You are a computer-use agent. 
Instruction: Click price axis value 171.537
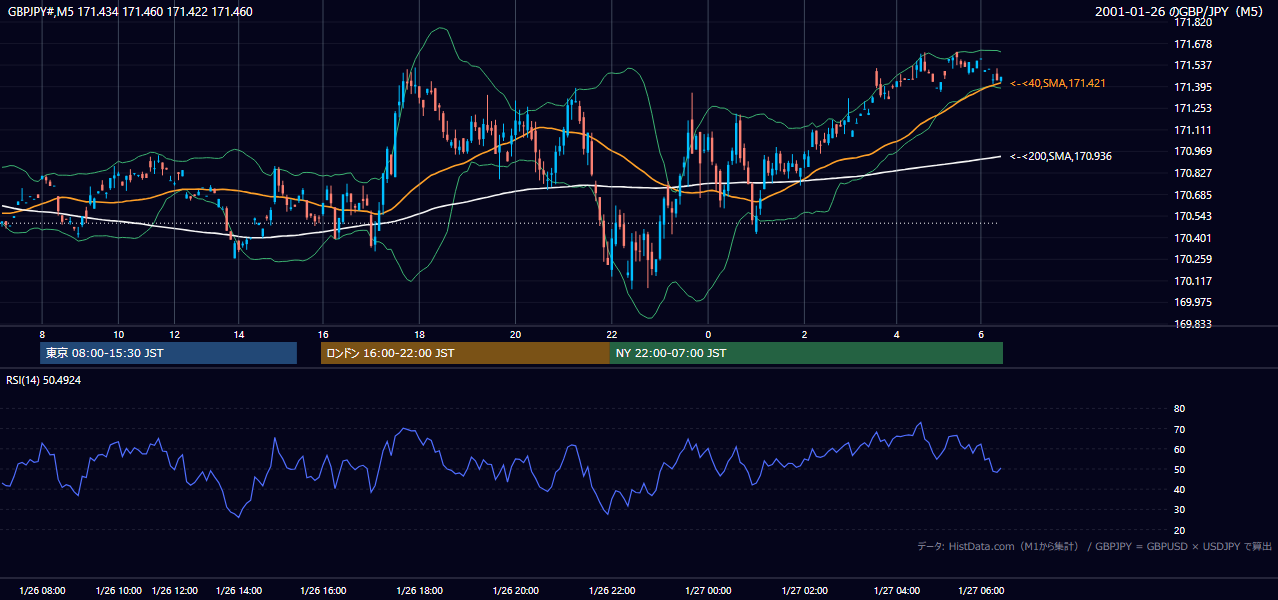point(1193,65)
